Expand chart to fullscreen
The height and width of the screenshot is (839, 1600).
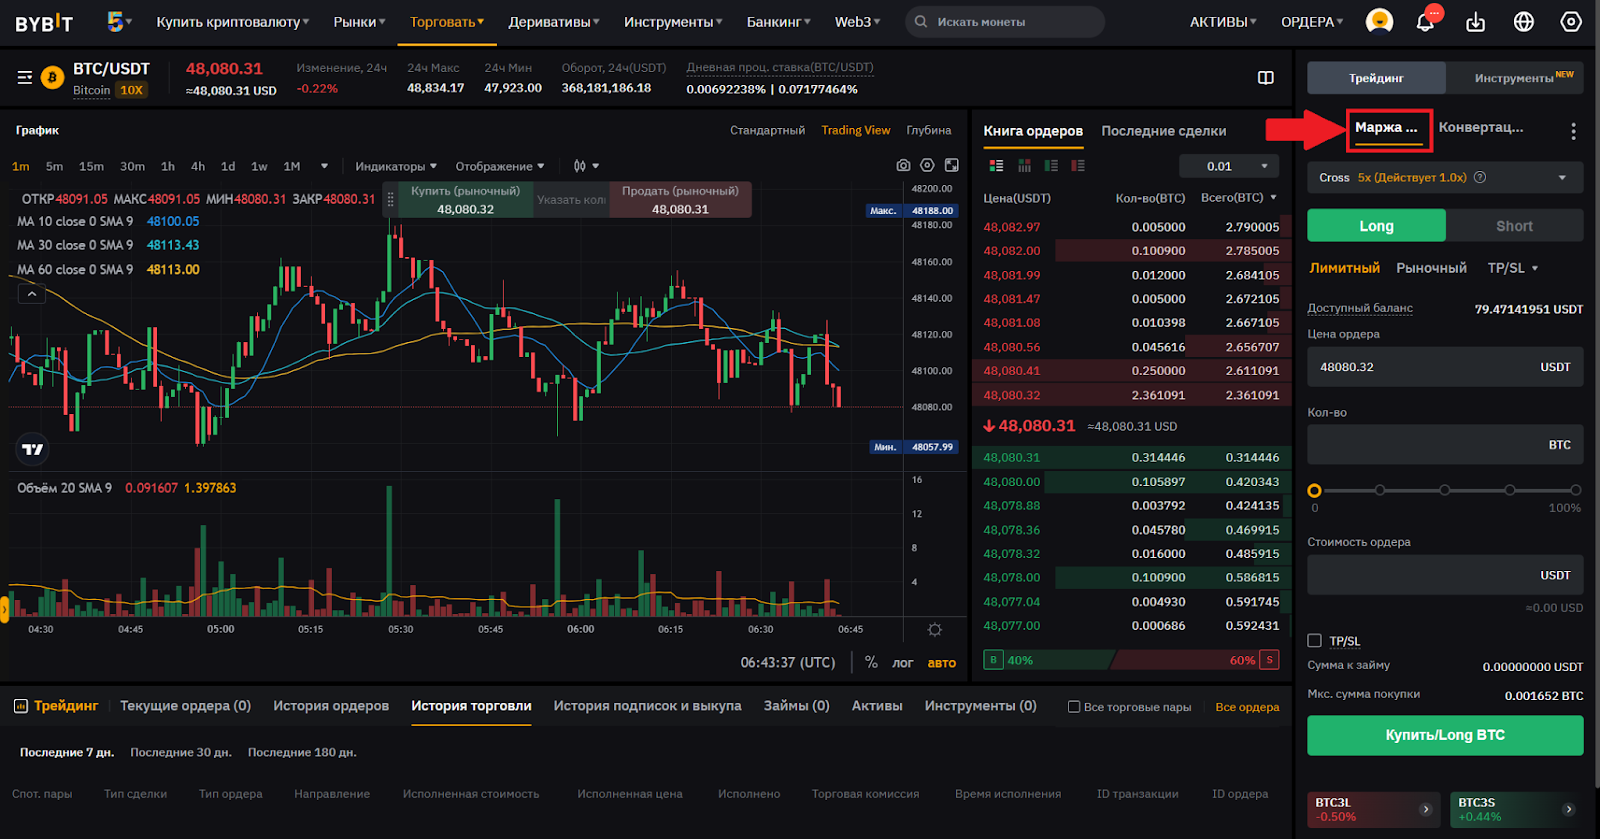tap(952, 165)
